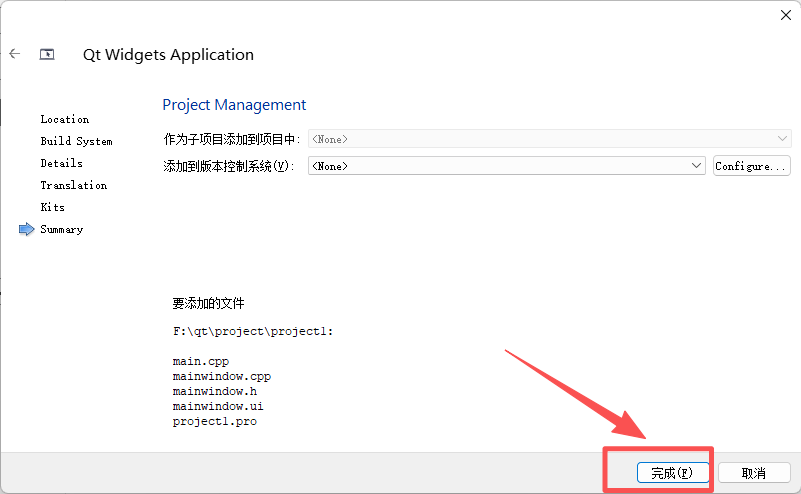
Task: Click the main.cpp file name
Action: click(201, 361)
